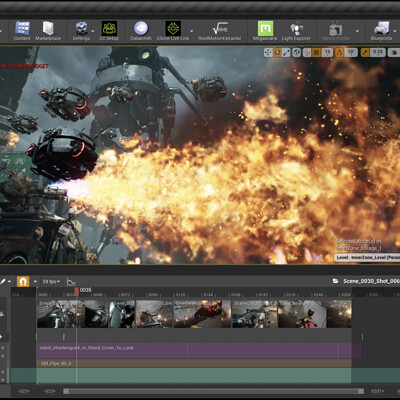Open the rotation snap 10° dropdown
Image resolution: width=400 pixels, height=400 pixels.
(351, 52)
